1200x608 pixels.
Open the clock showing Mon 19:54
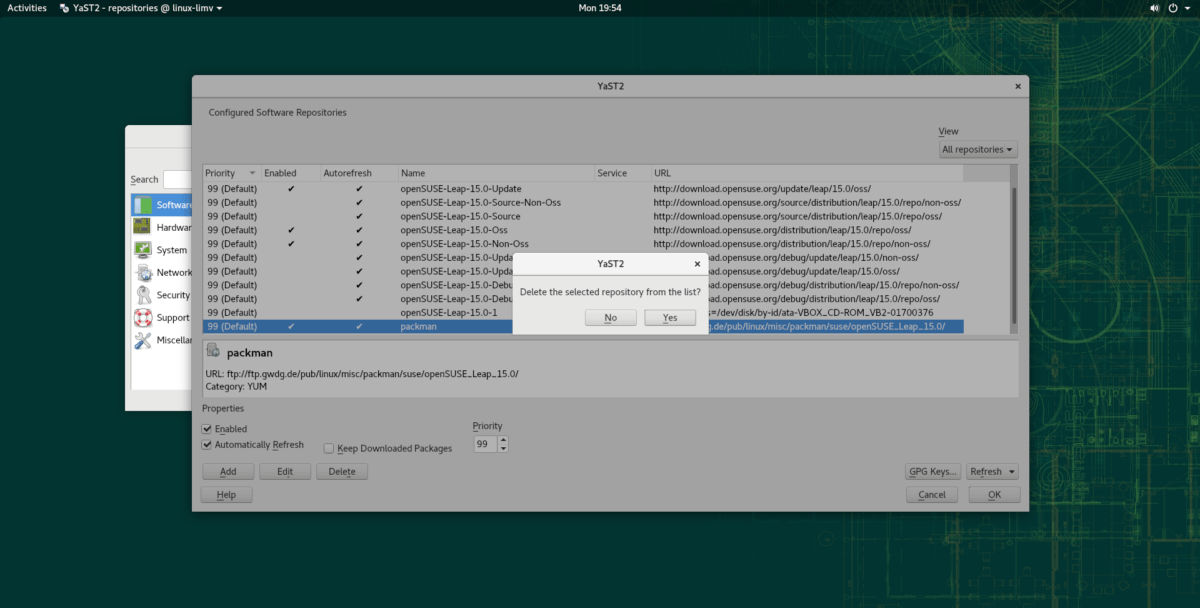point(600,7)
